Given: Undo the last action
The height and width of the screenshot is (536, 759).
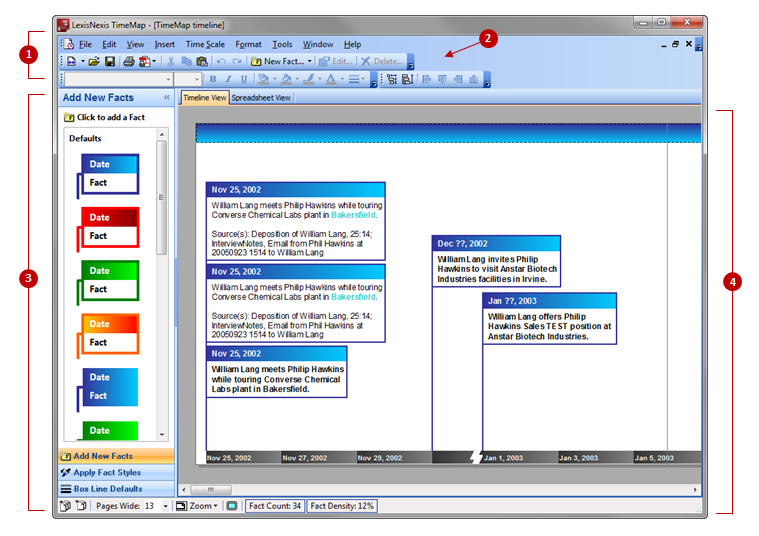Looking at the screenshot, I should [221, 61].
